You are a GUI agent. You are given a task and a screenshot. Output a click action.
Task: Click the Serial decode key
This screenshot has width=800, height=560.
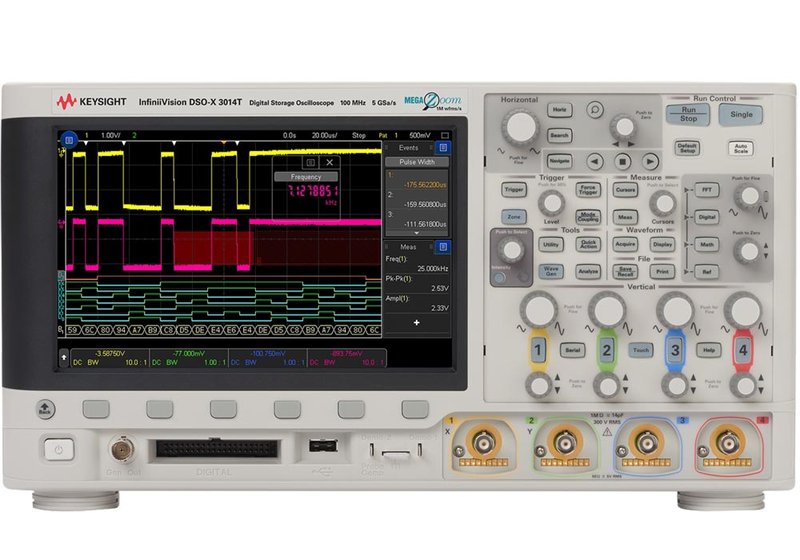pyautogui.click(x=572, y=350)
